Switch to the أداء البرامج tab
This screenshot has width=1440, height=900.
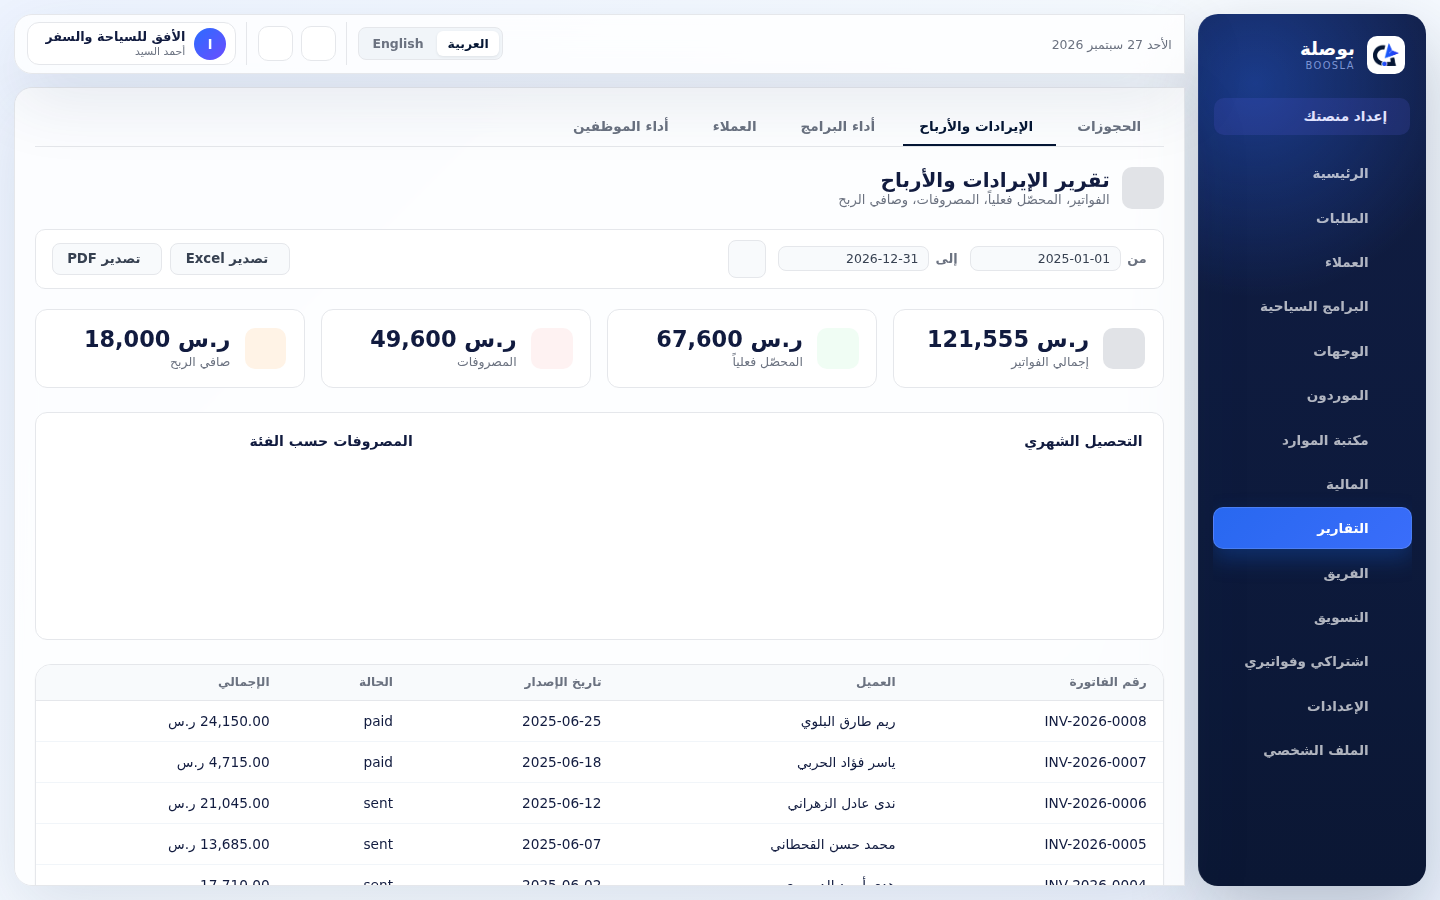pyautogui.click(x=838, y=126)
